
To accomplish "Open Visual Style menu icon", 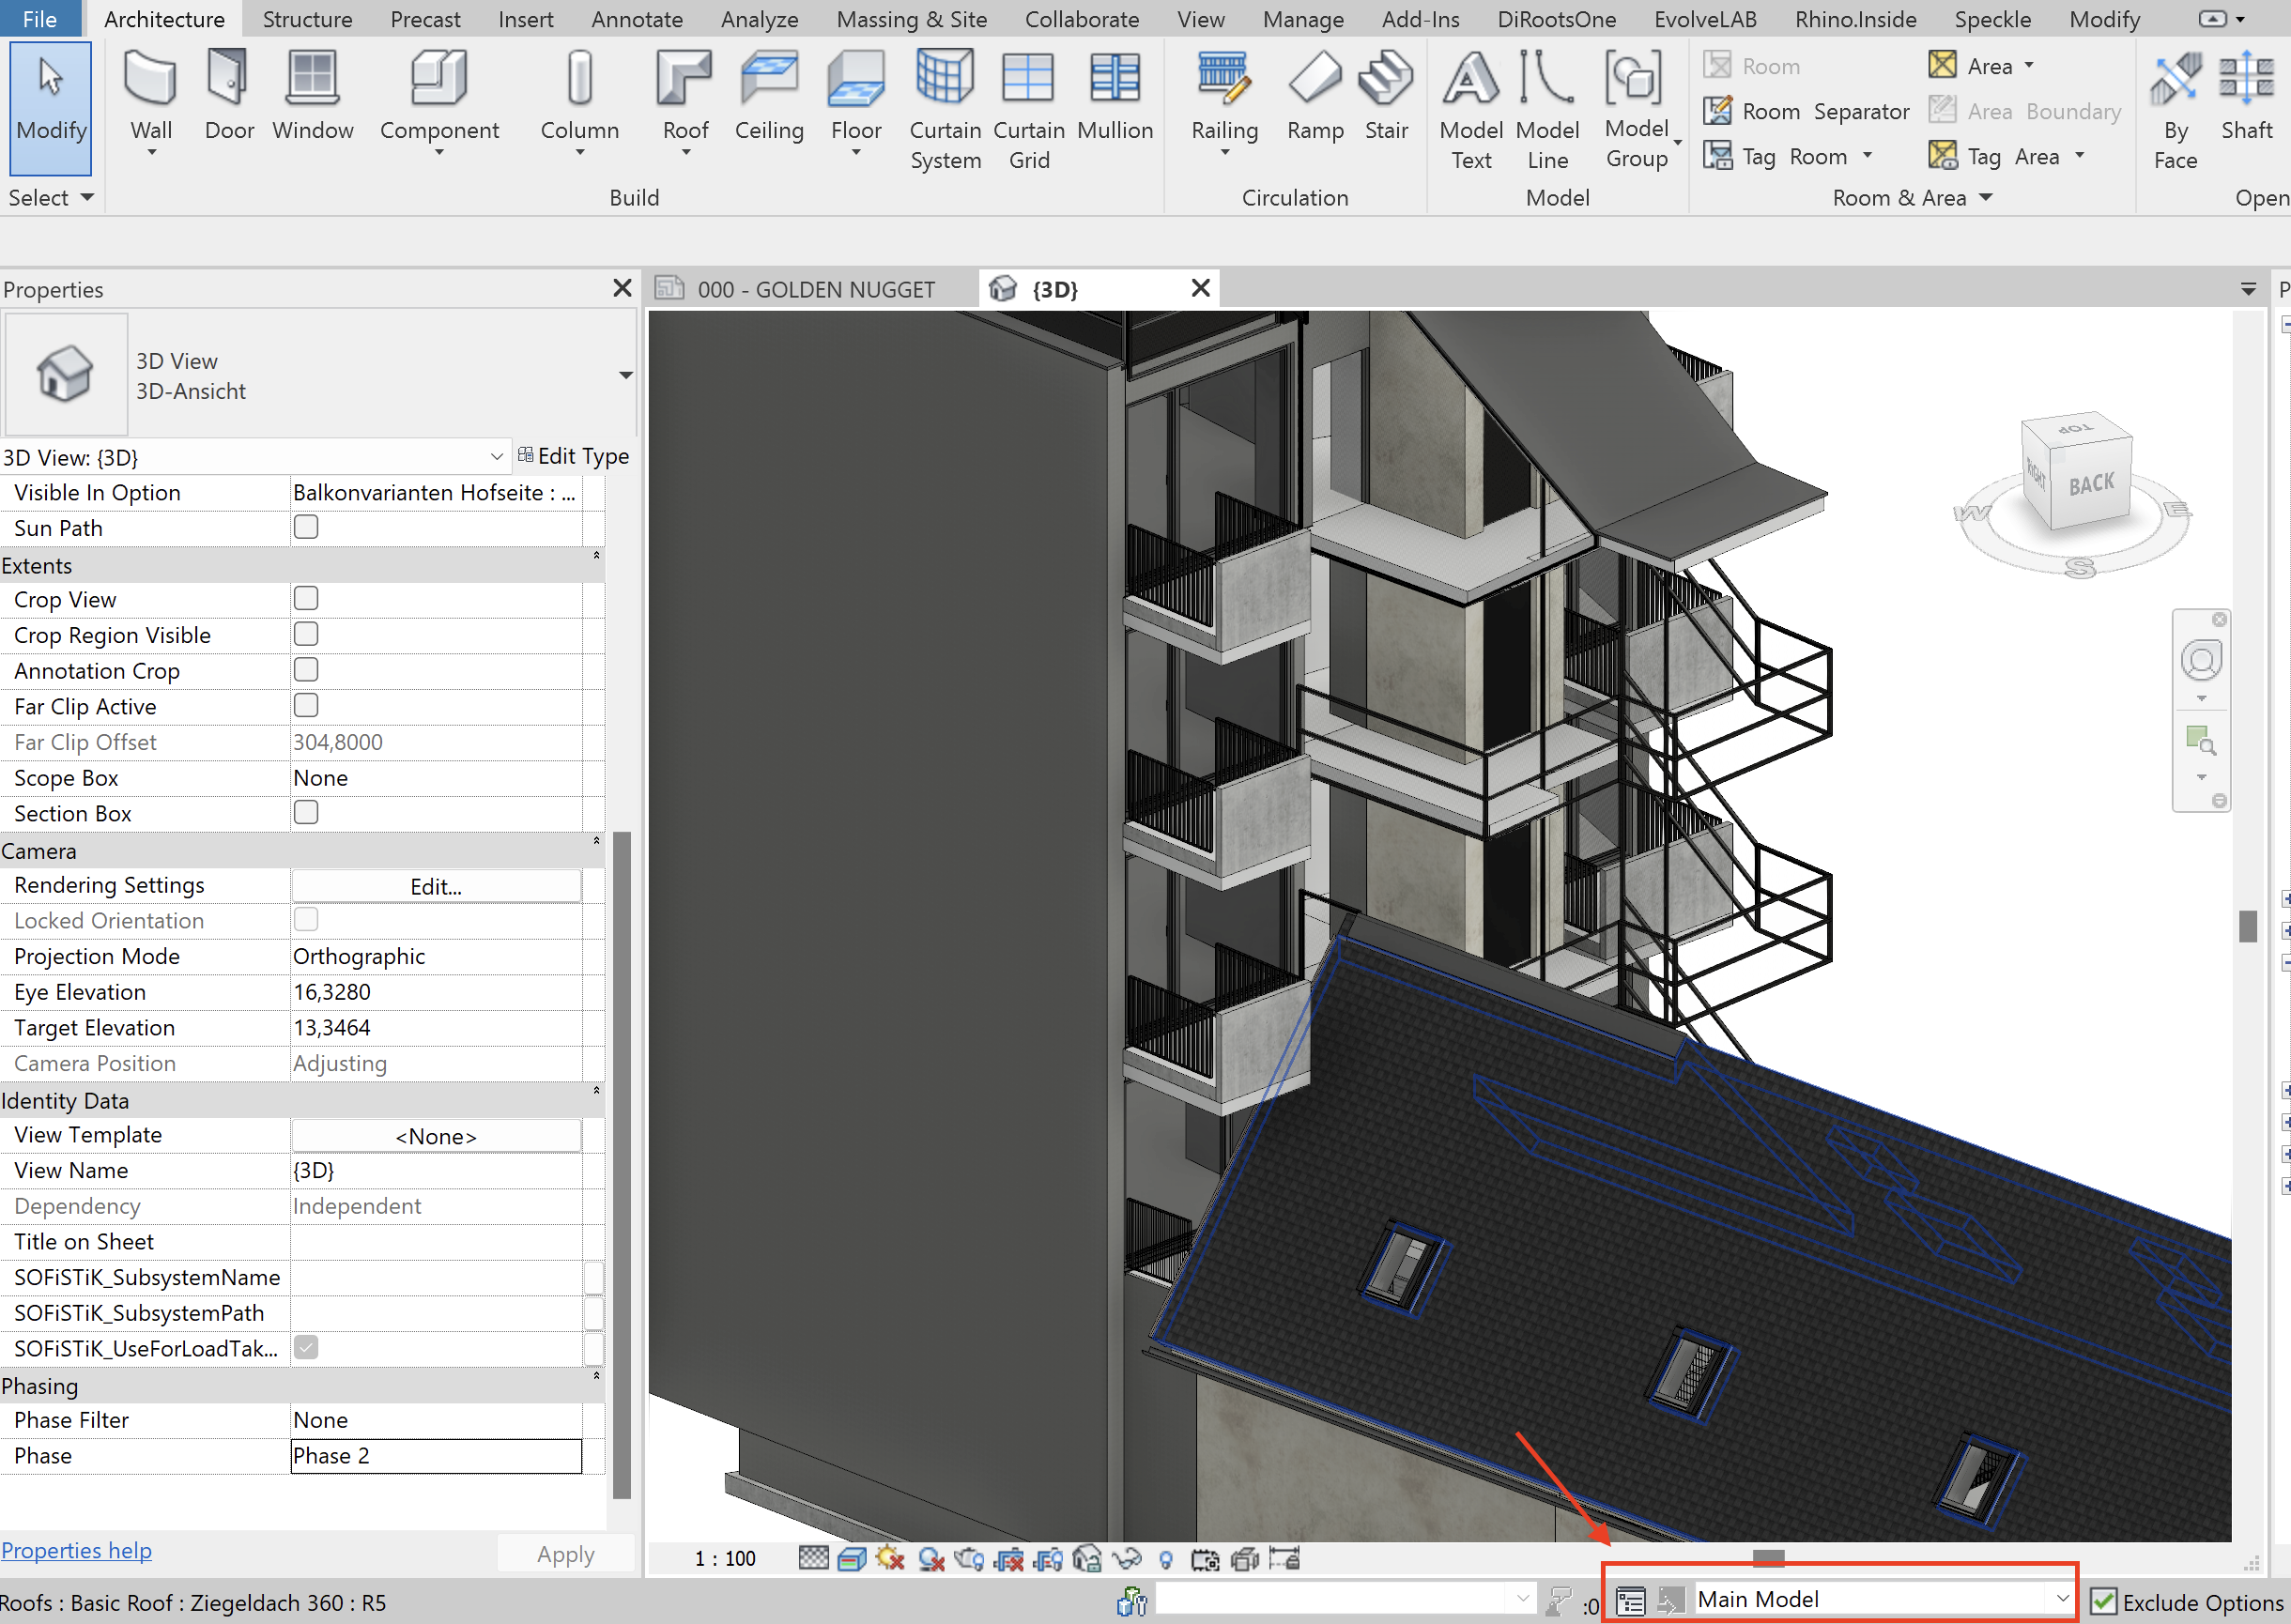I will pos(852,1559).
